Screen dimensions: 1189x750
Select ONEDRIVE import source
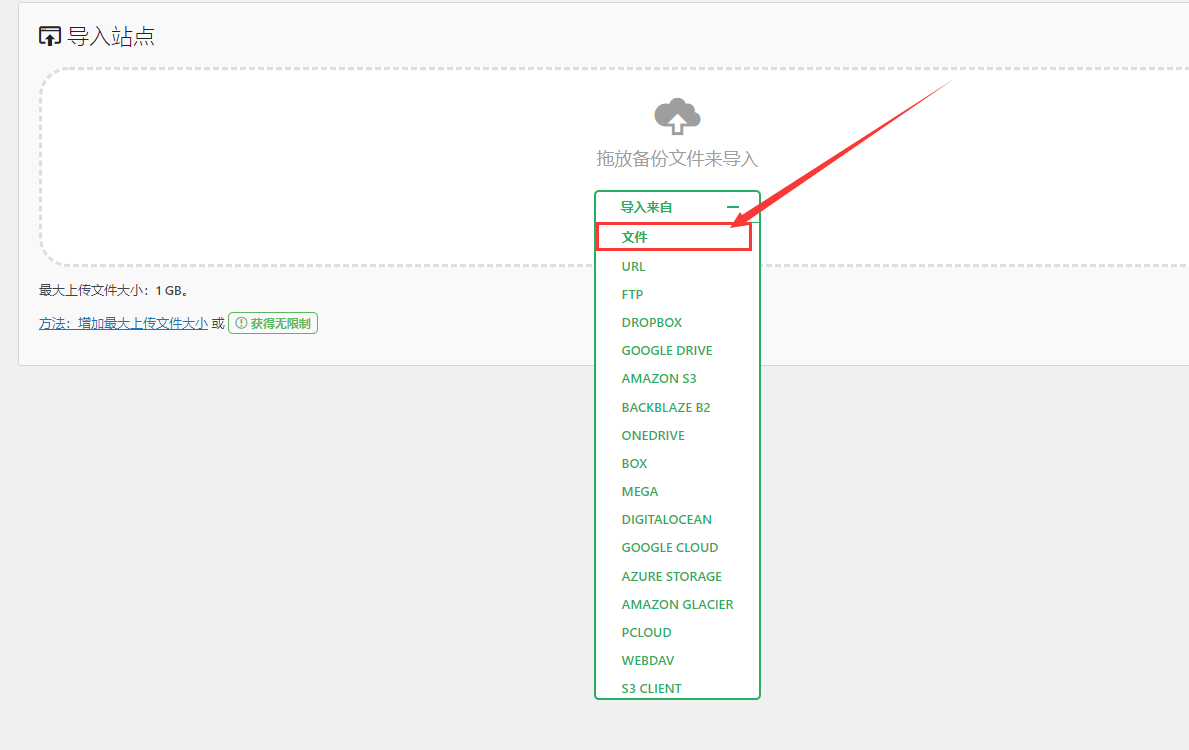point(653,435)
